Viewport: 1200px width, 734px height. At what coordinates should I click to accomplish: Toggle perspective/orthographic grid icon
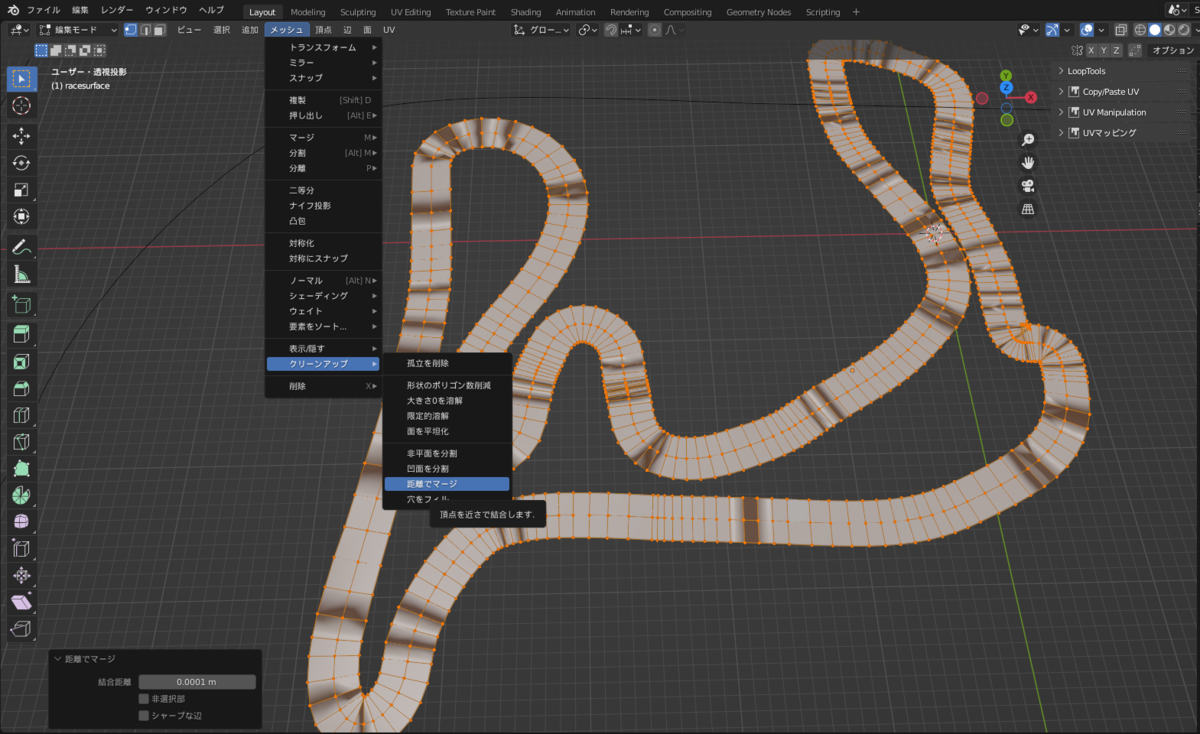(1027, 209)
